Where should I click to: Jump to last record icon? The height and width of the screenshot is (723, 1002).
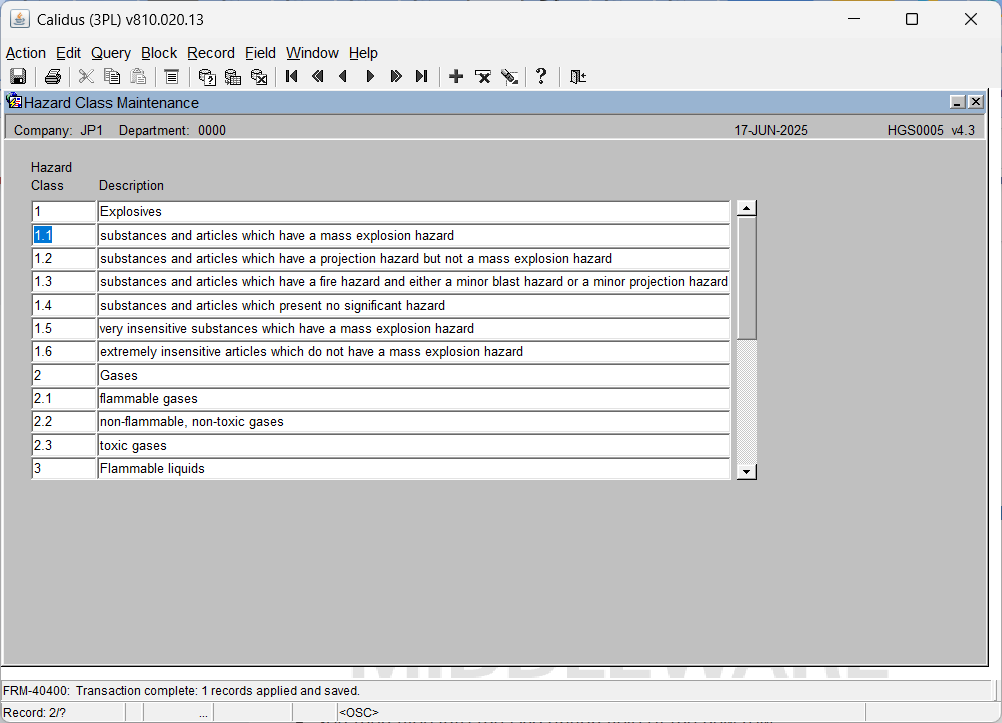pos(422,77)
